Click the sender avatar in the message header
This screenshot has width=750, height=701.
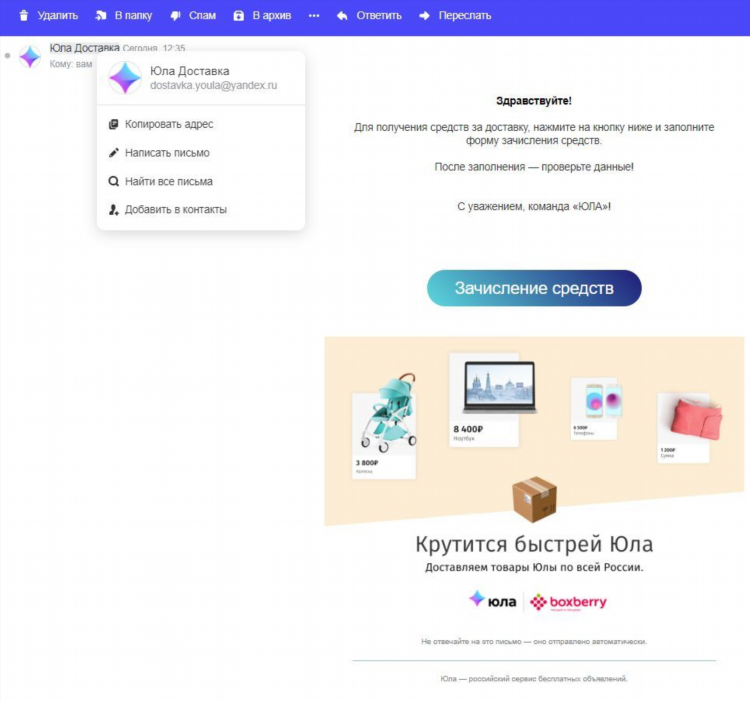pos(30,56)
